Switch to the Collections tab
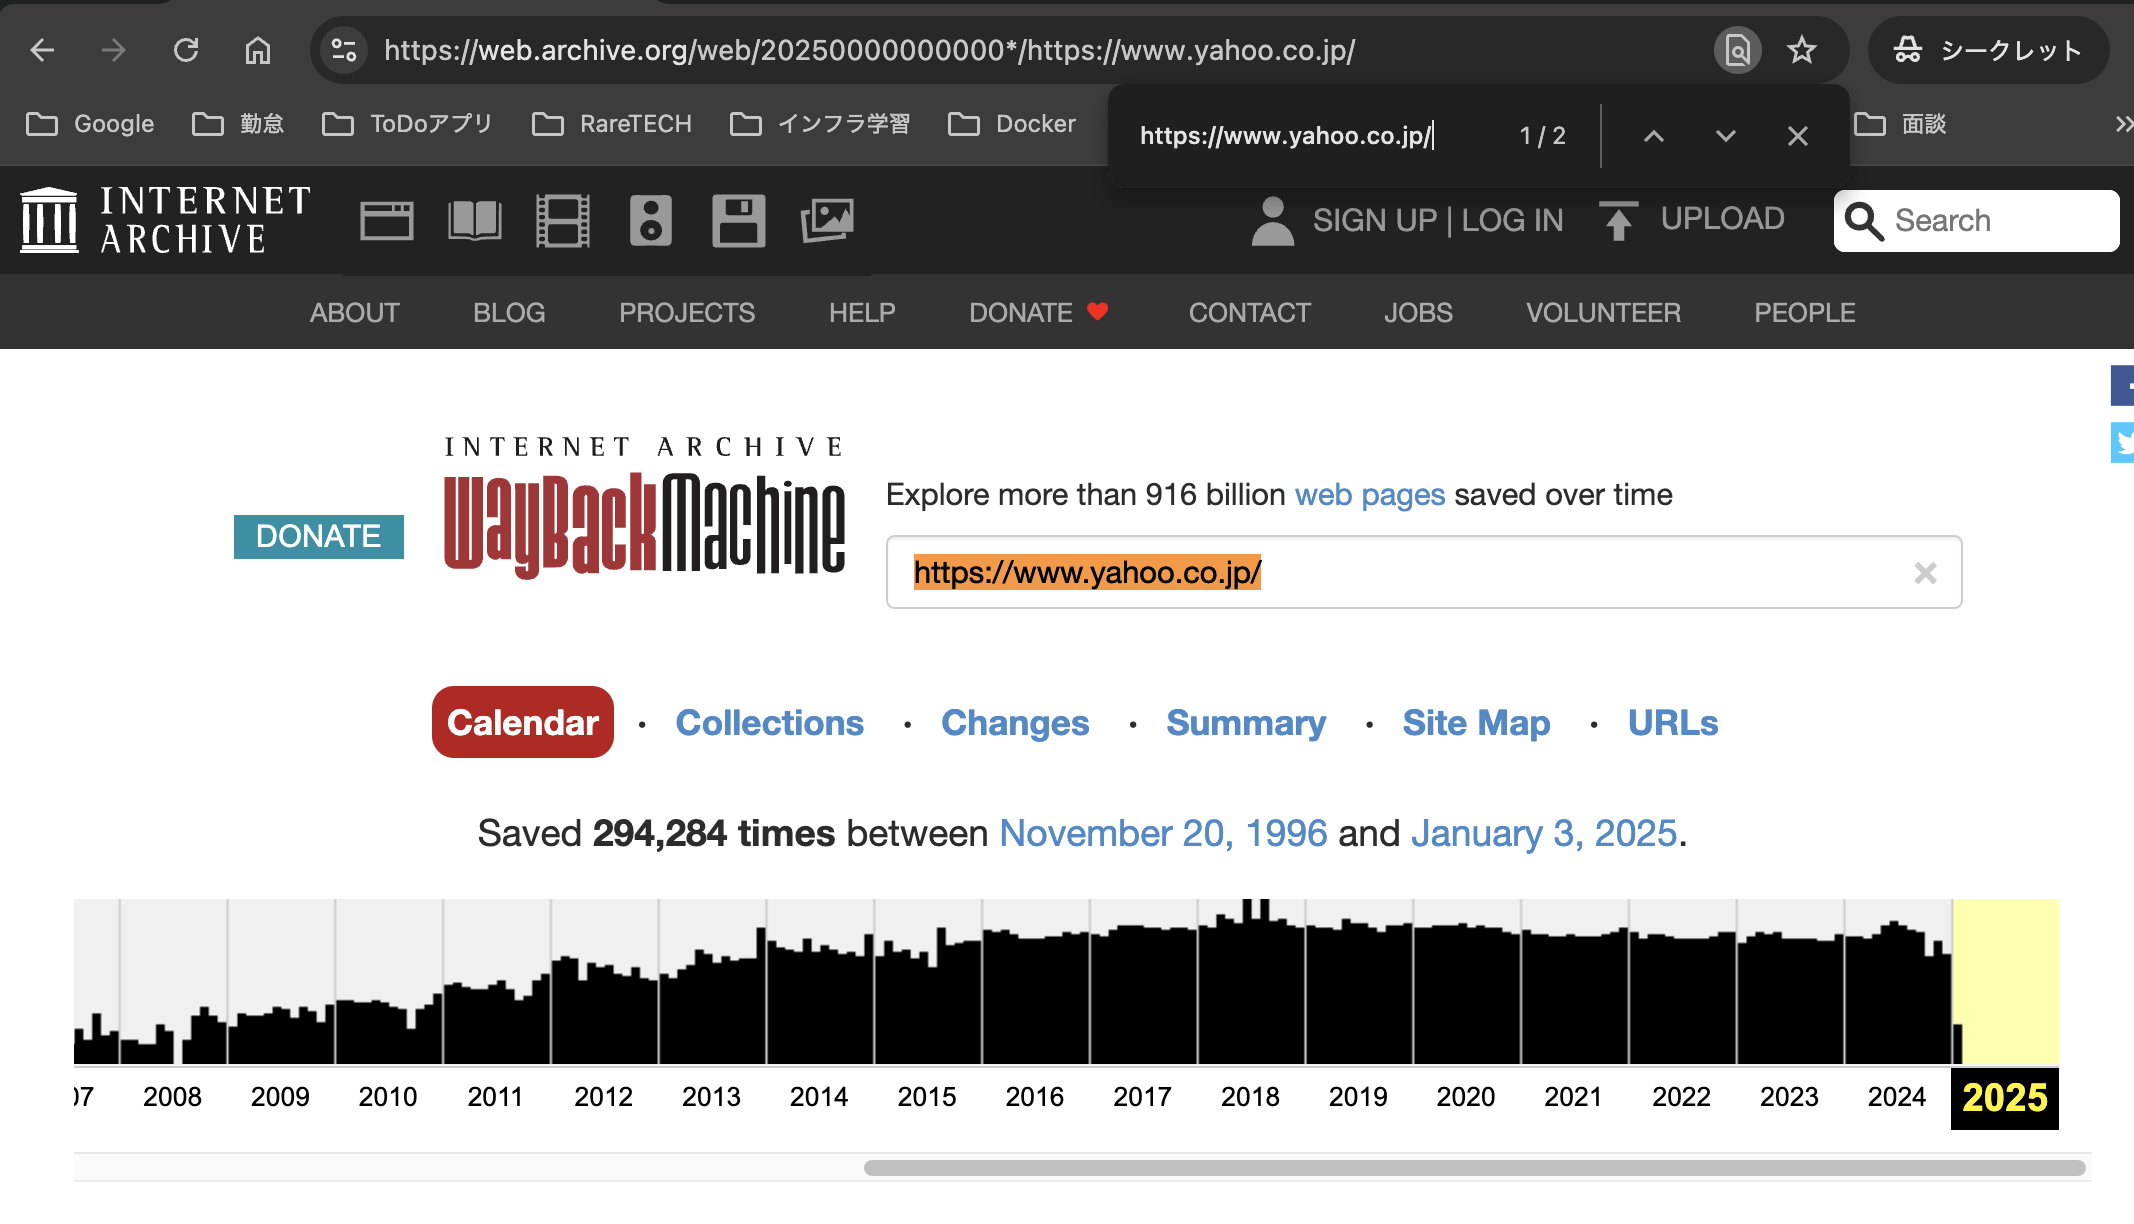This screenshot has height=1224, width=2134. pos(770,722)
